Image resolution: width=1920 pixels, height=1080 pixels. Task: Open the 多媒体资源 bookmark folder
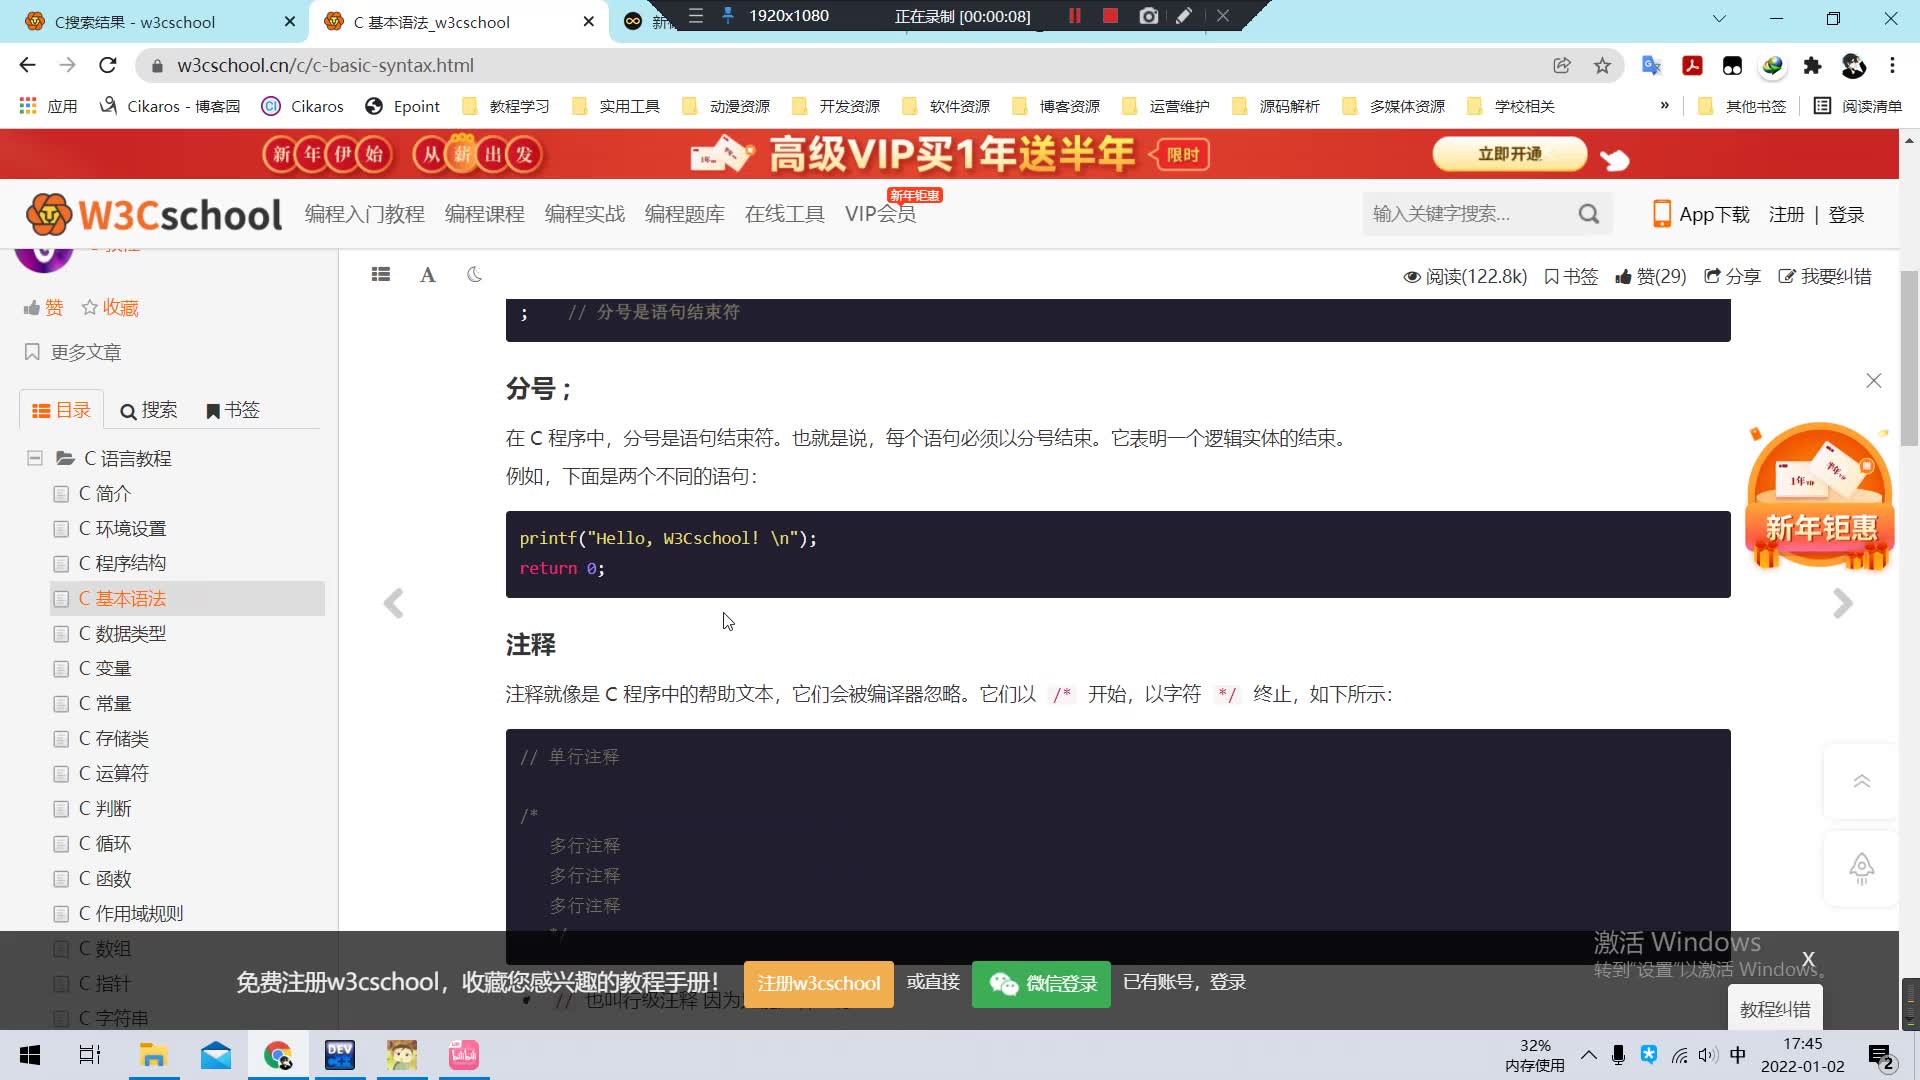(1394, 106)
